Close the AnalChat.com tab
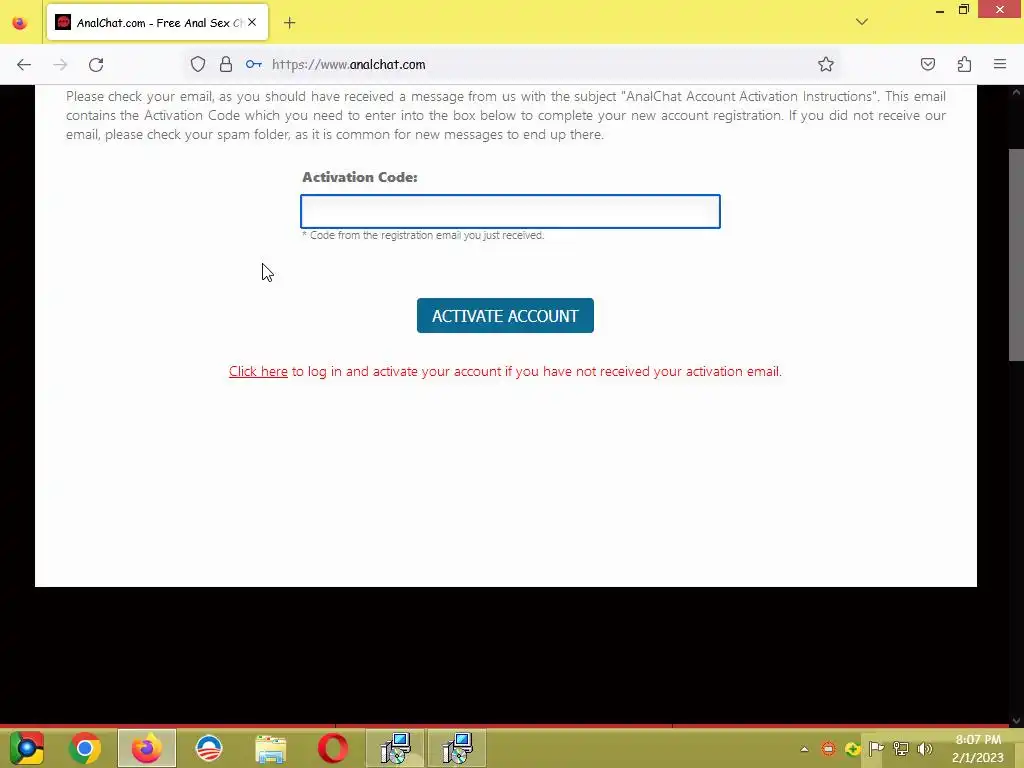Image resolution: width=1024 pixels, height=768 pixels. tap(252, 22)
